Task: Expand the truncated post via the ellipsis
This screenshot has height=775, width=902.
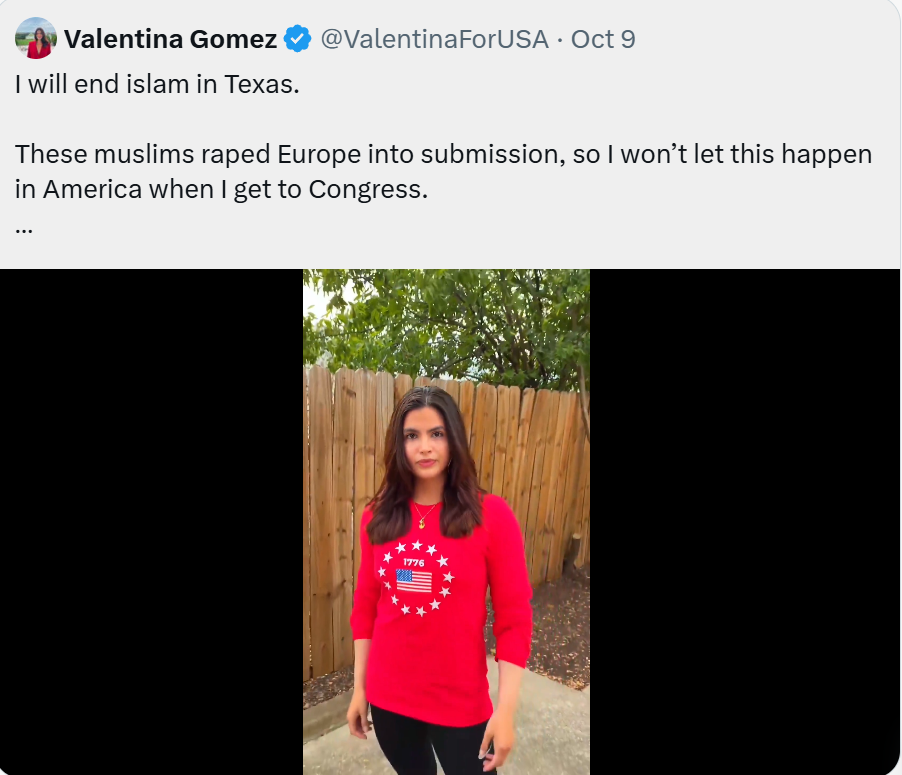Action: (25, 227)
